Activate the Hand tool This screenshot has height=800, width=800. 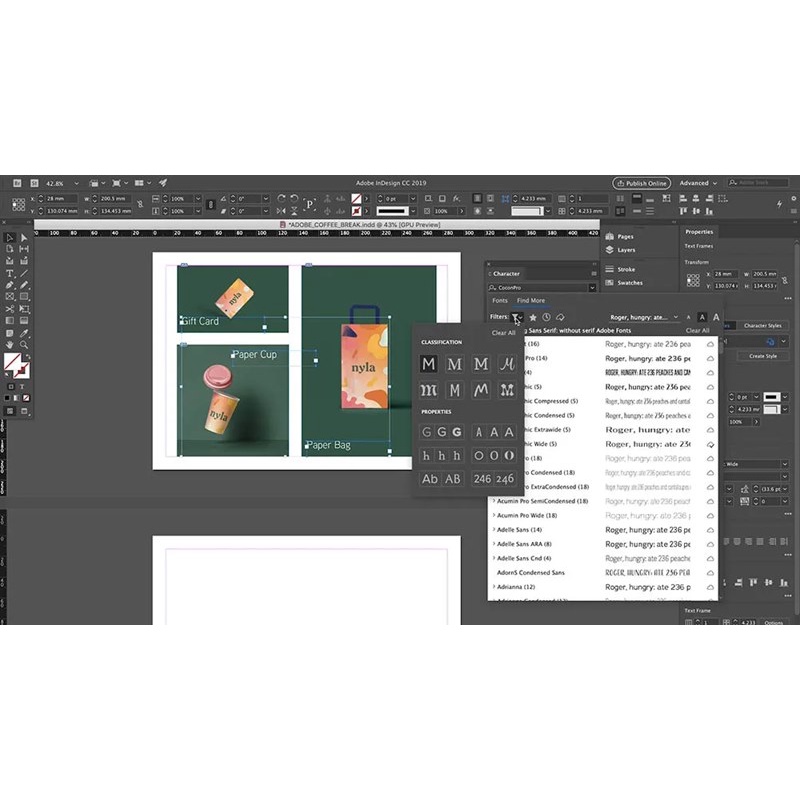point(10,345)
